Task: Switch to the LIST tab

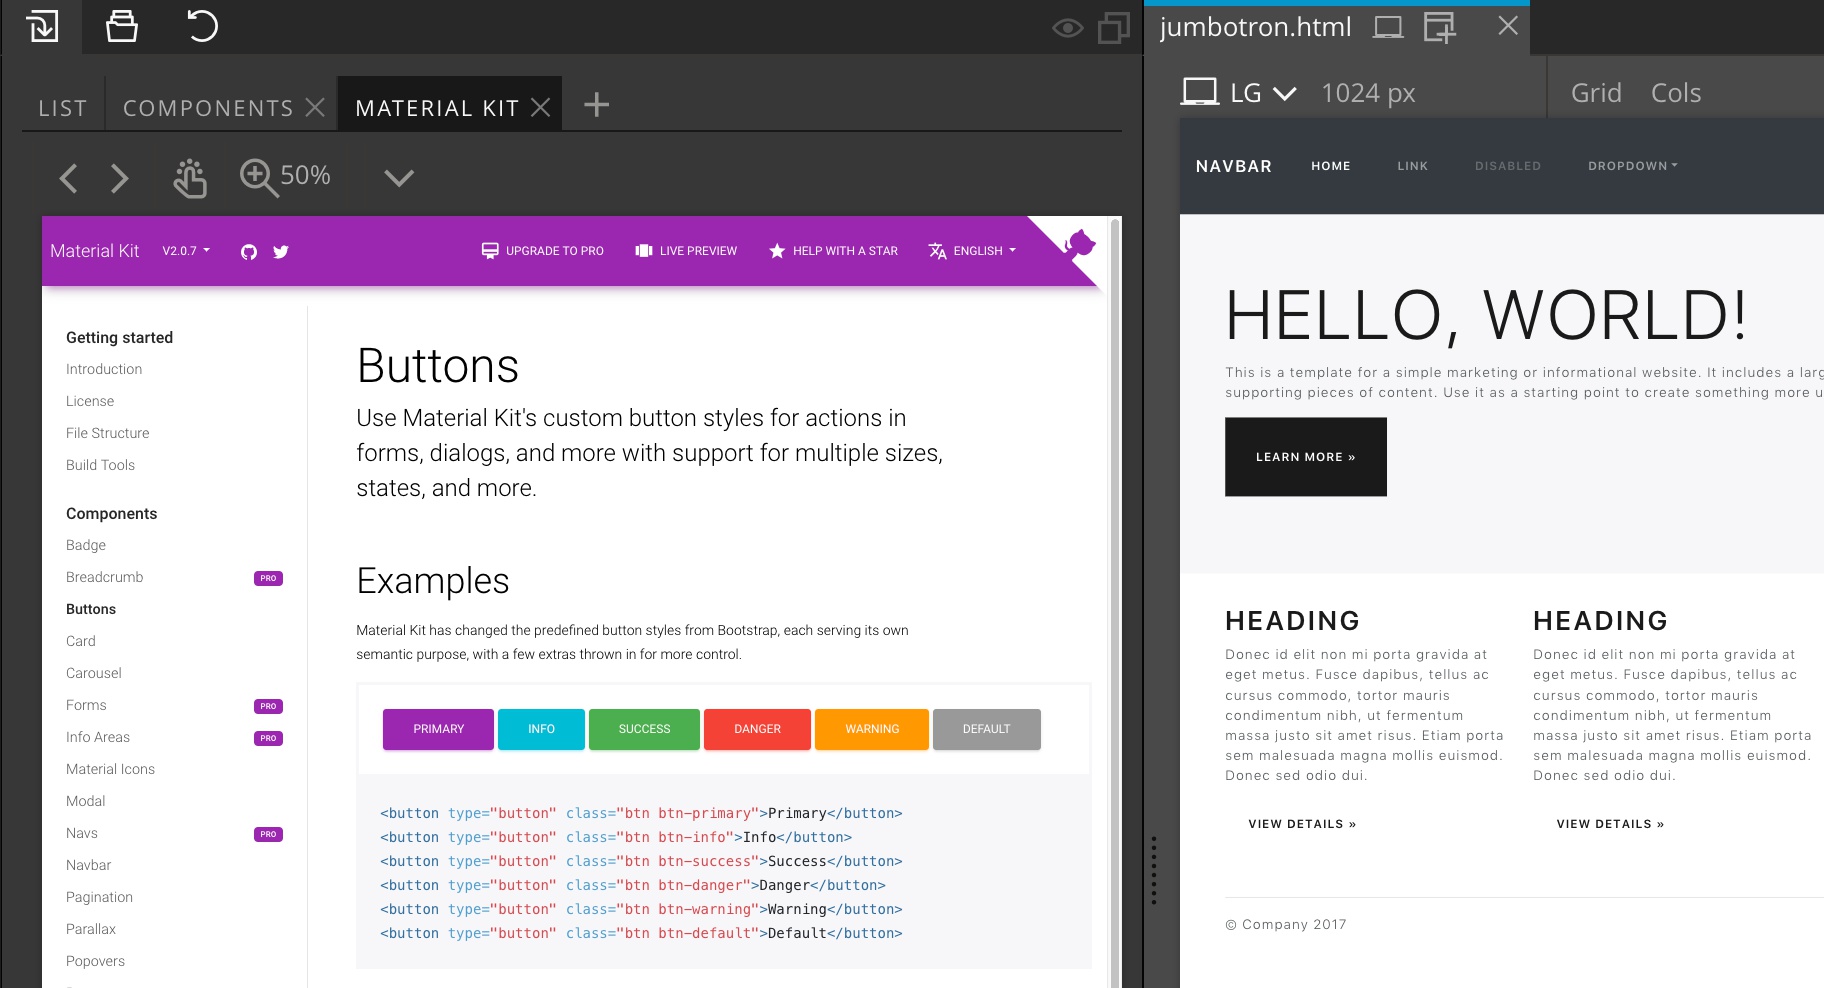Action: point(63,108)
